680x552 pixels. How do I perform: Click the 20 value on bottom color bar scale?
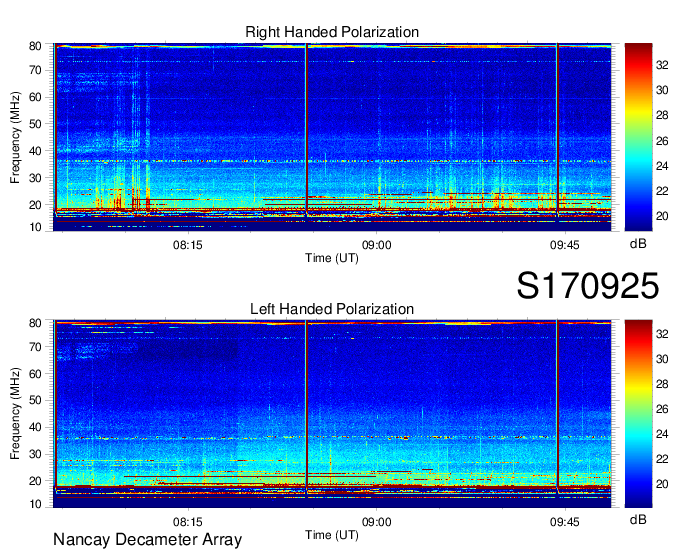tap(662, 484)
